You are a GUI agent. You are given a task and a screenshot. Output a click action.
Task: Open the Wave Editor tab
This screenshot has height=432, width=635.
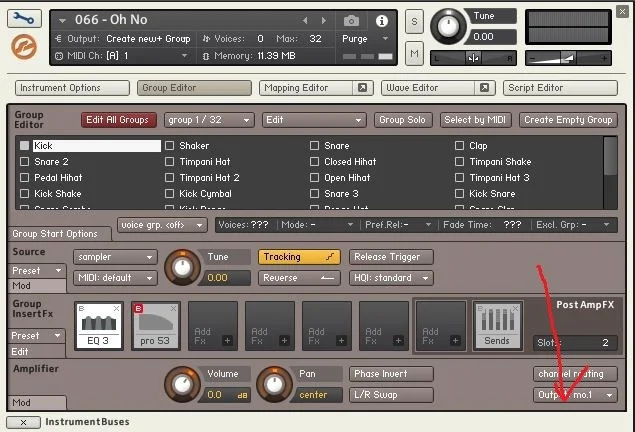click(x=428, y=88)
